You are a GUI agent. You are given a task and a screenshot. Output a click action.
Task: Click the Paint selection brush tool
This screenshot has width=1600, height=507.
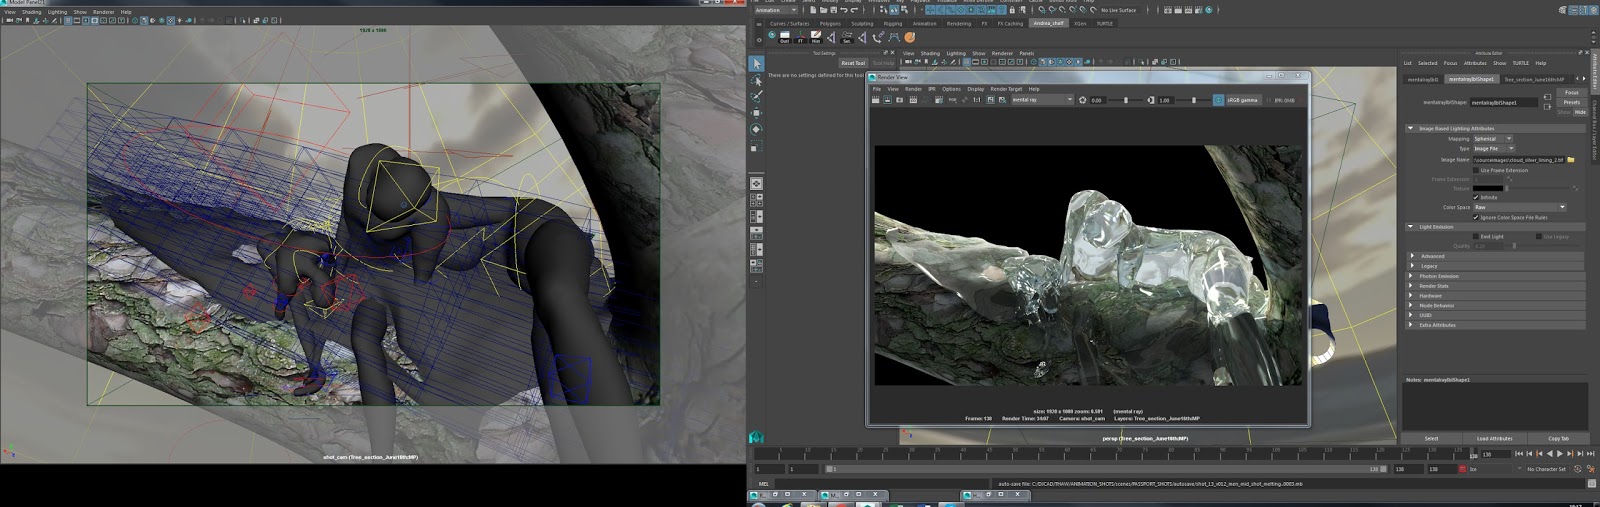[x=756, y=97]
